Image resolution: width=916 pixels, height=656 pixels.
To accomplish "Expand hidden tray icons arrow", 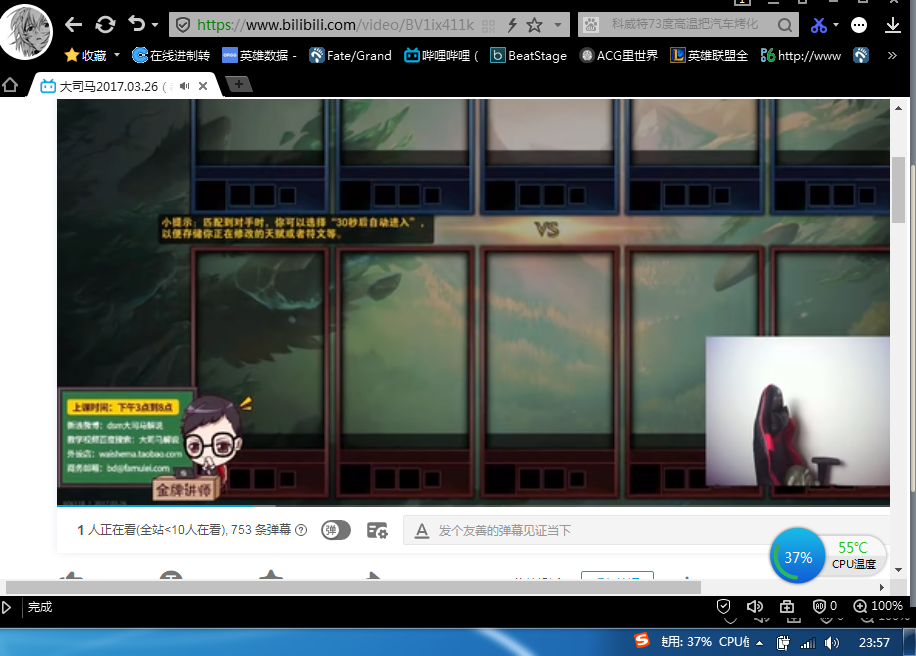I will point(759,643).
